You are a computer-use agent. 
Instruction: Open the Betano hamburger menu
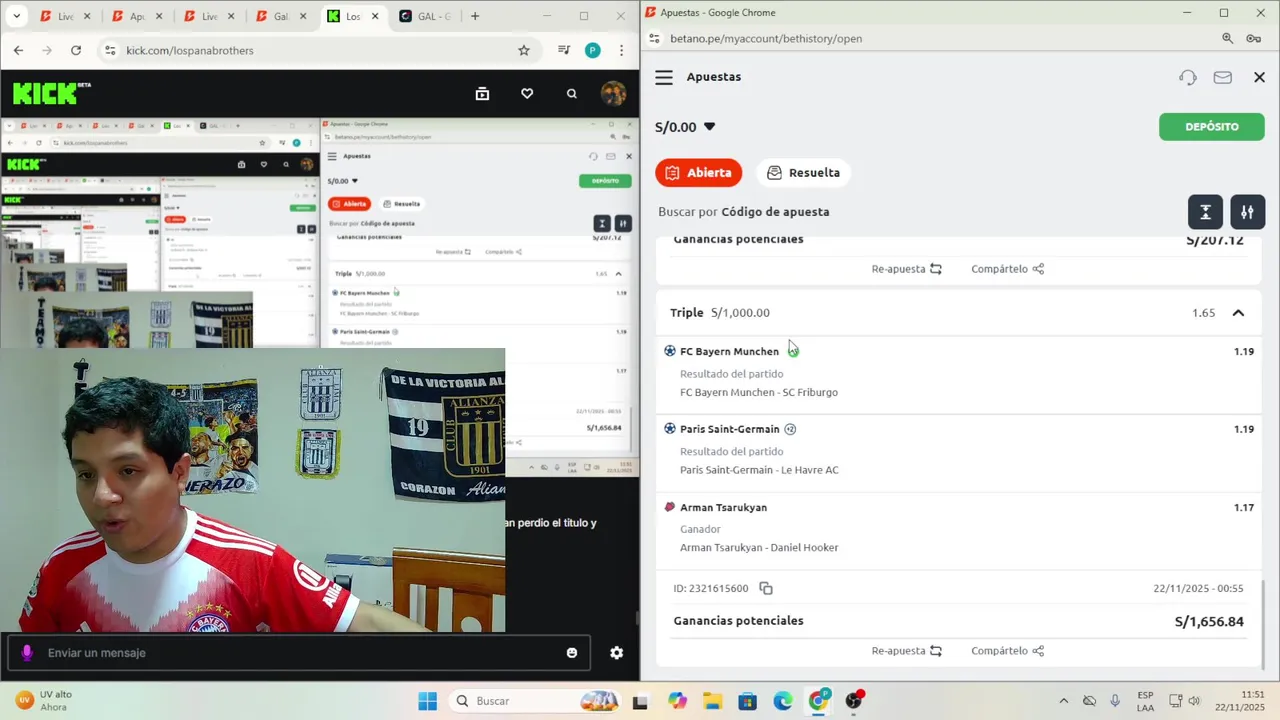coord(664,77)
